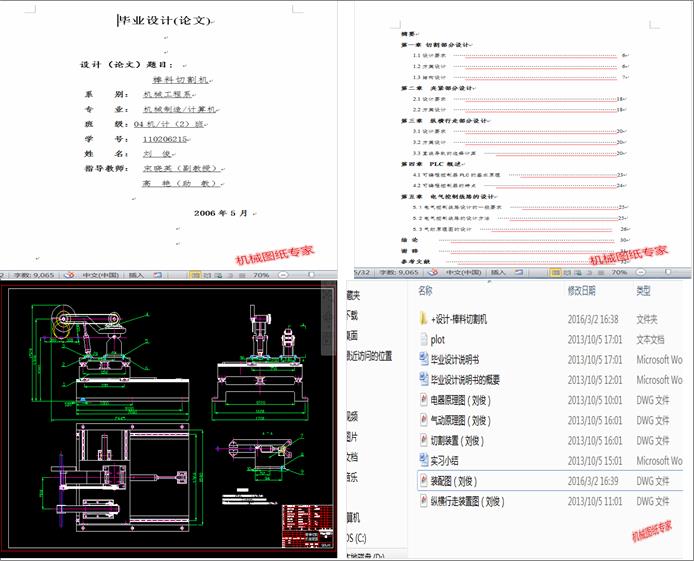Screen dimensions: 694x561
Task: Click 70% zoom level in right Word window
Action: [x=620, y=273]
